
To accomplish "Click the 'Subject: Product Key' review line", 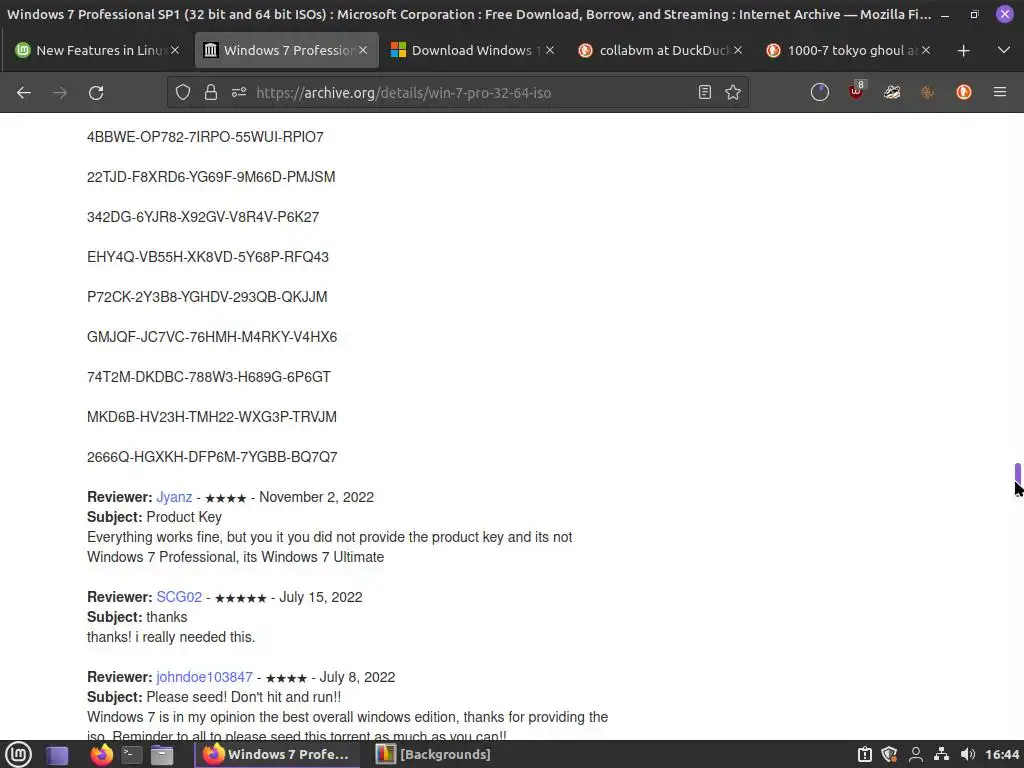I will point(154,517).
